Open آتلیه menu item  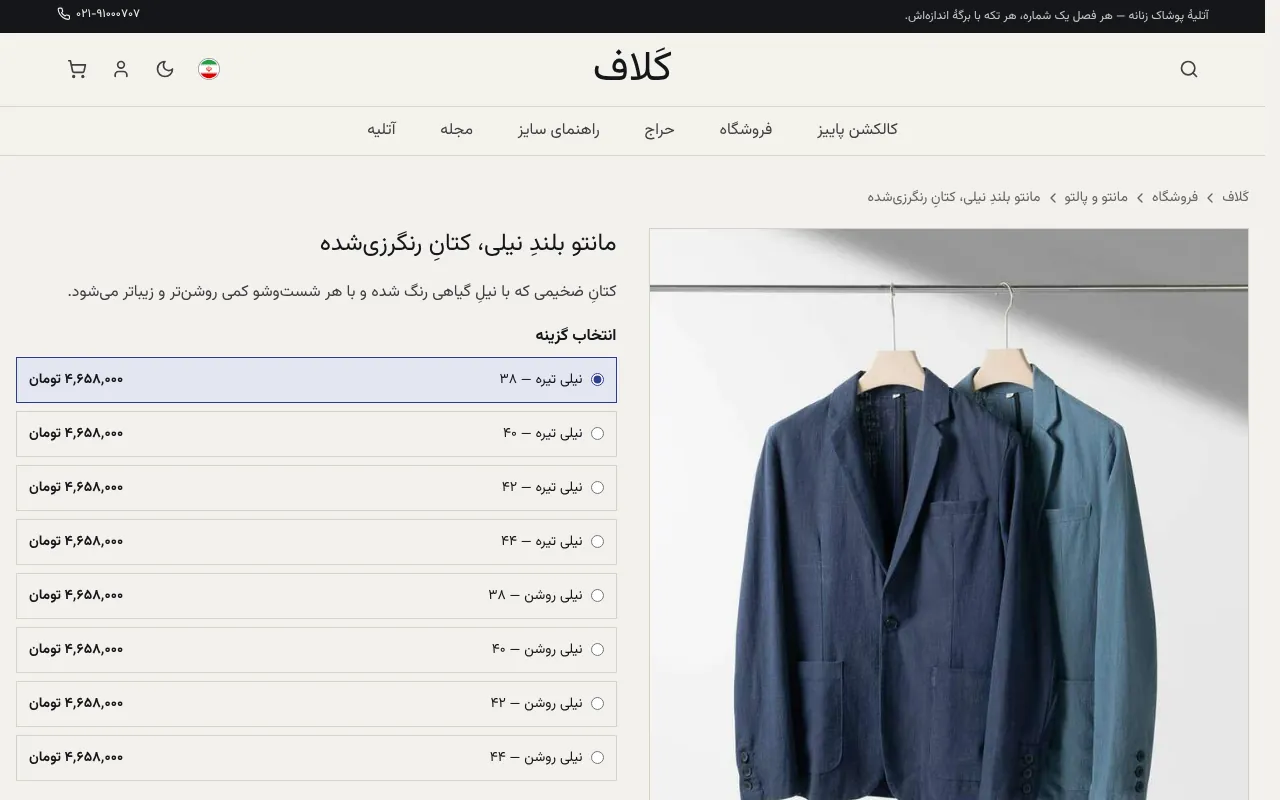[381, 130]
